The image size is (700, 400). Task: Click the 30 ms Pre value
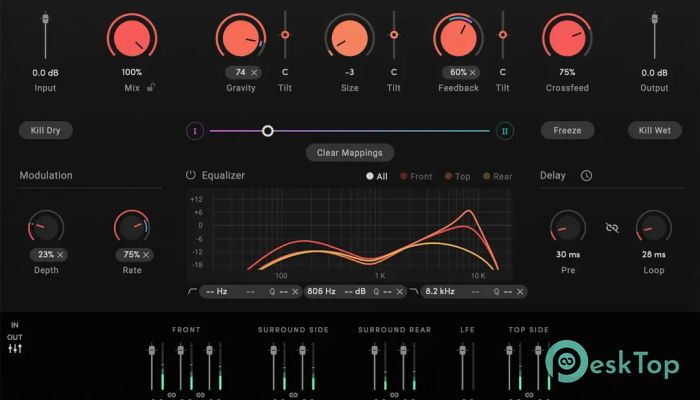(568, 254)
